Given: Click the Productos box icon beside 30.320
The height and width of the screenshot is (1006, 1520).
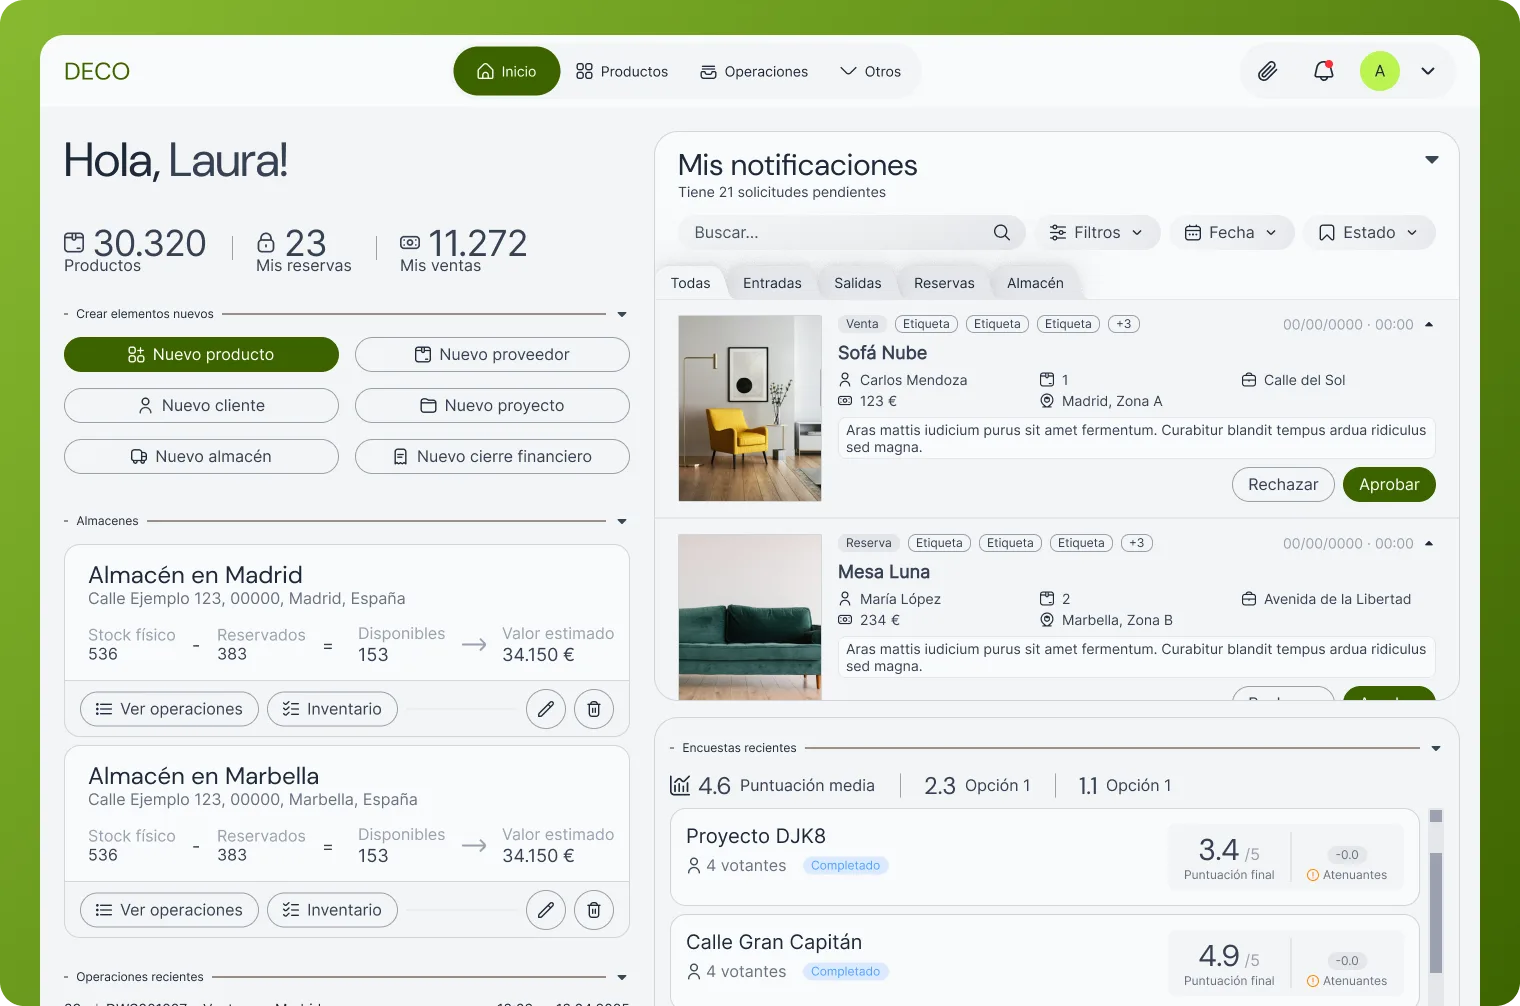Looking at the screenshot, I should (74, 242).
